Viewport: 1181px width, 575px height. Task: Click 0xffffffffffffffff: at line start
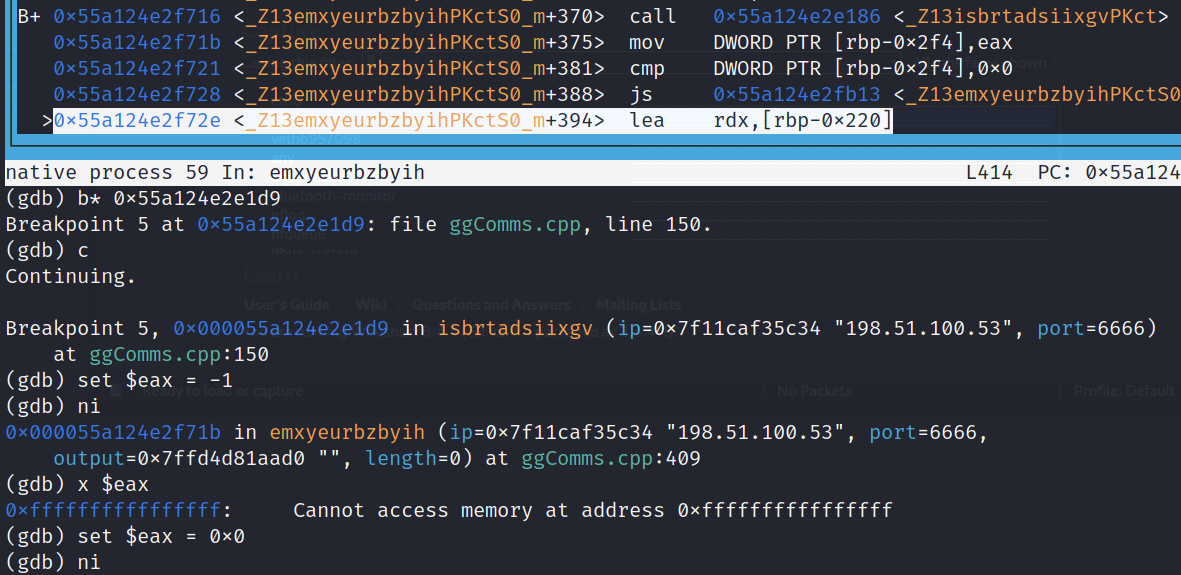click(x=119, y=510)
